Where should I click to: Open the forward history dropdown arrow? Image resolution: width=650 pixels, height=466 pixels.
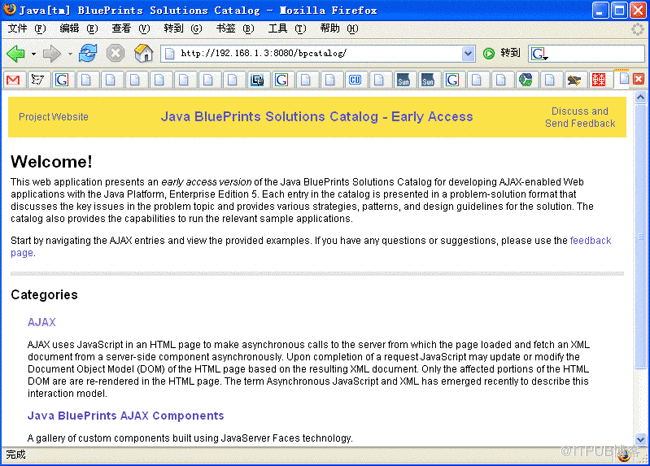tap(70, 54)
